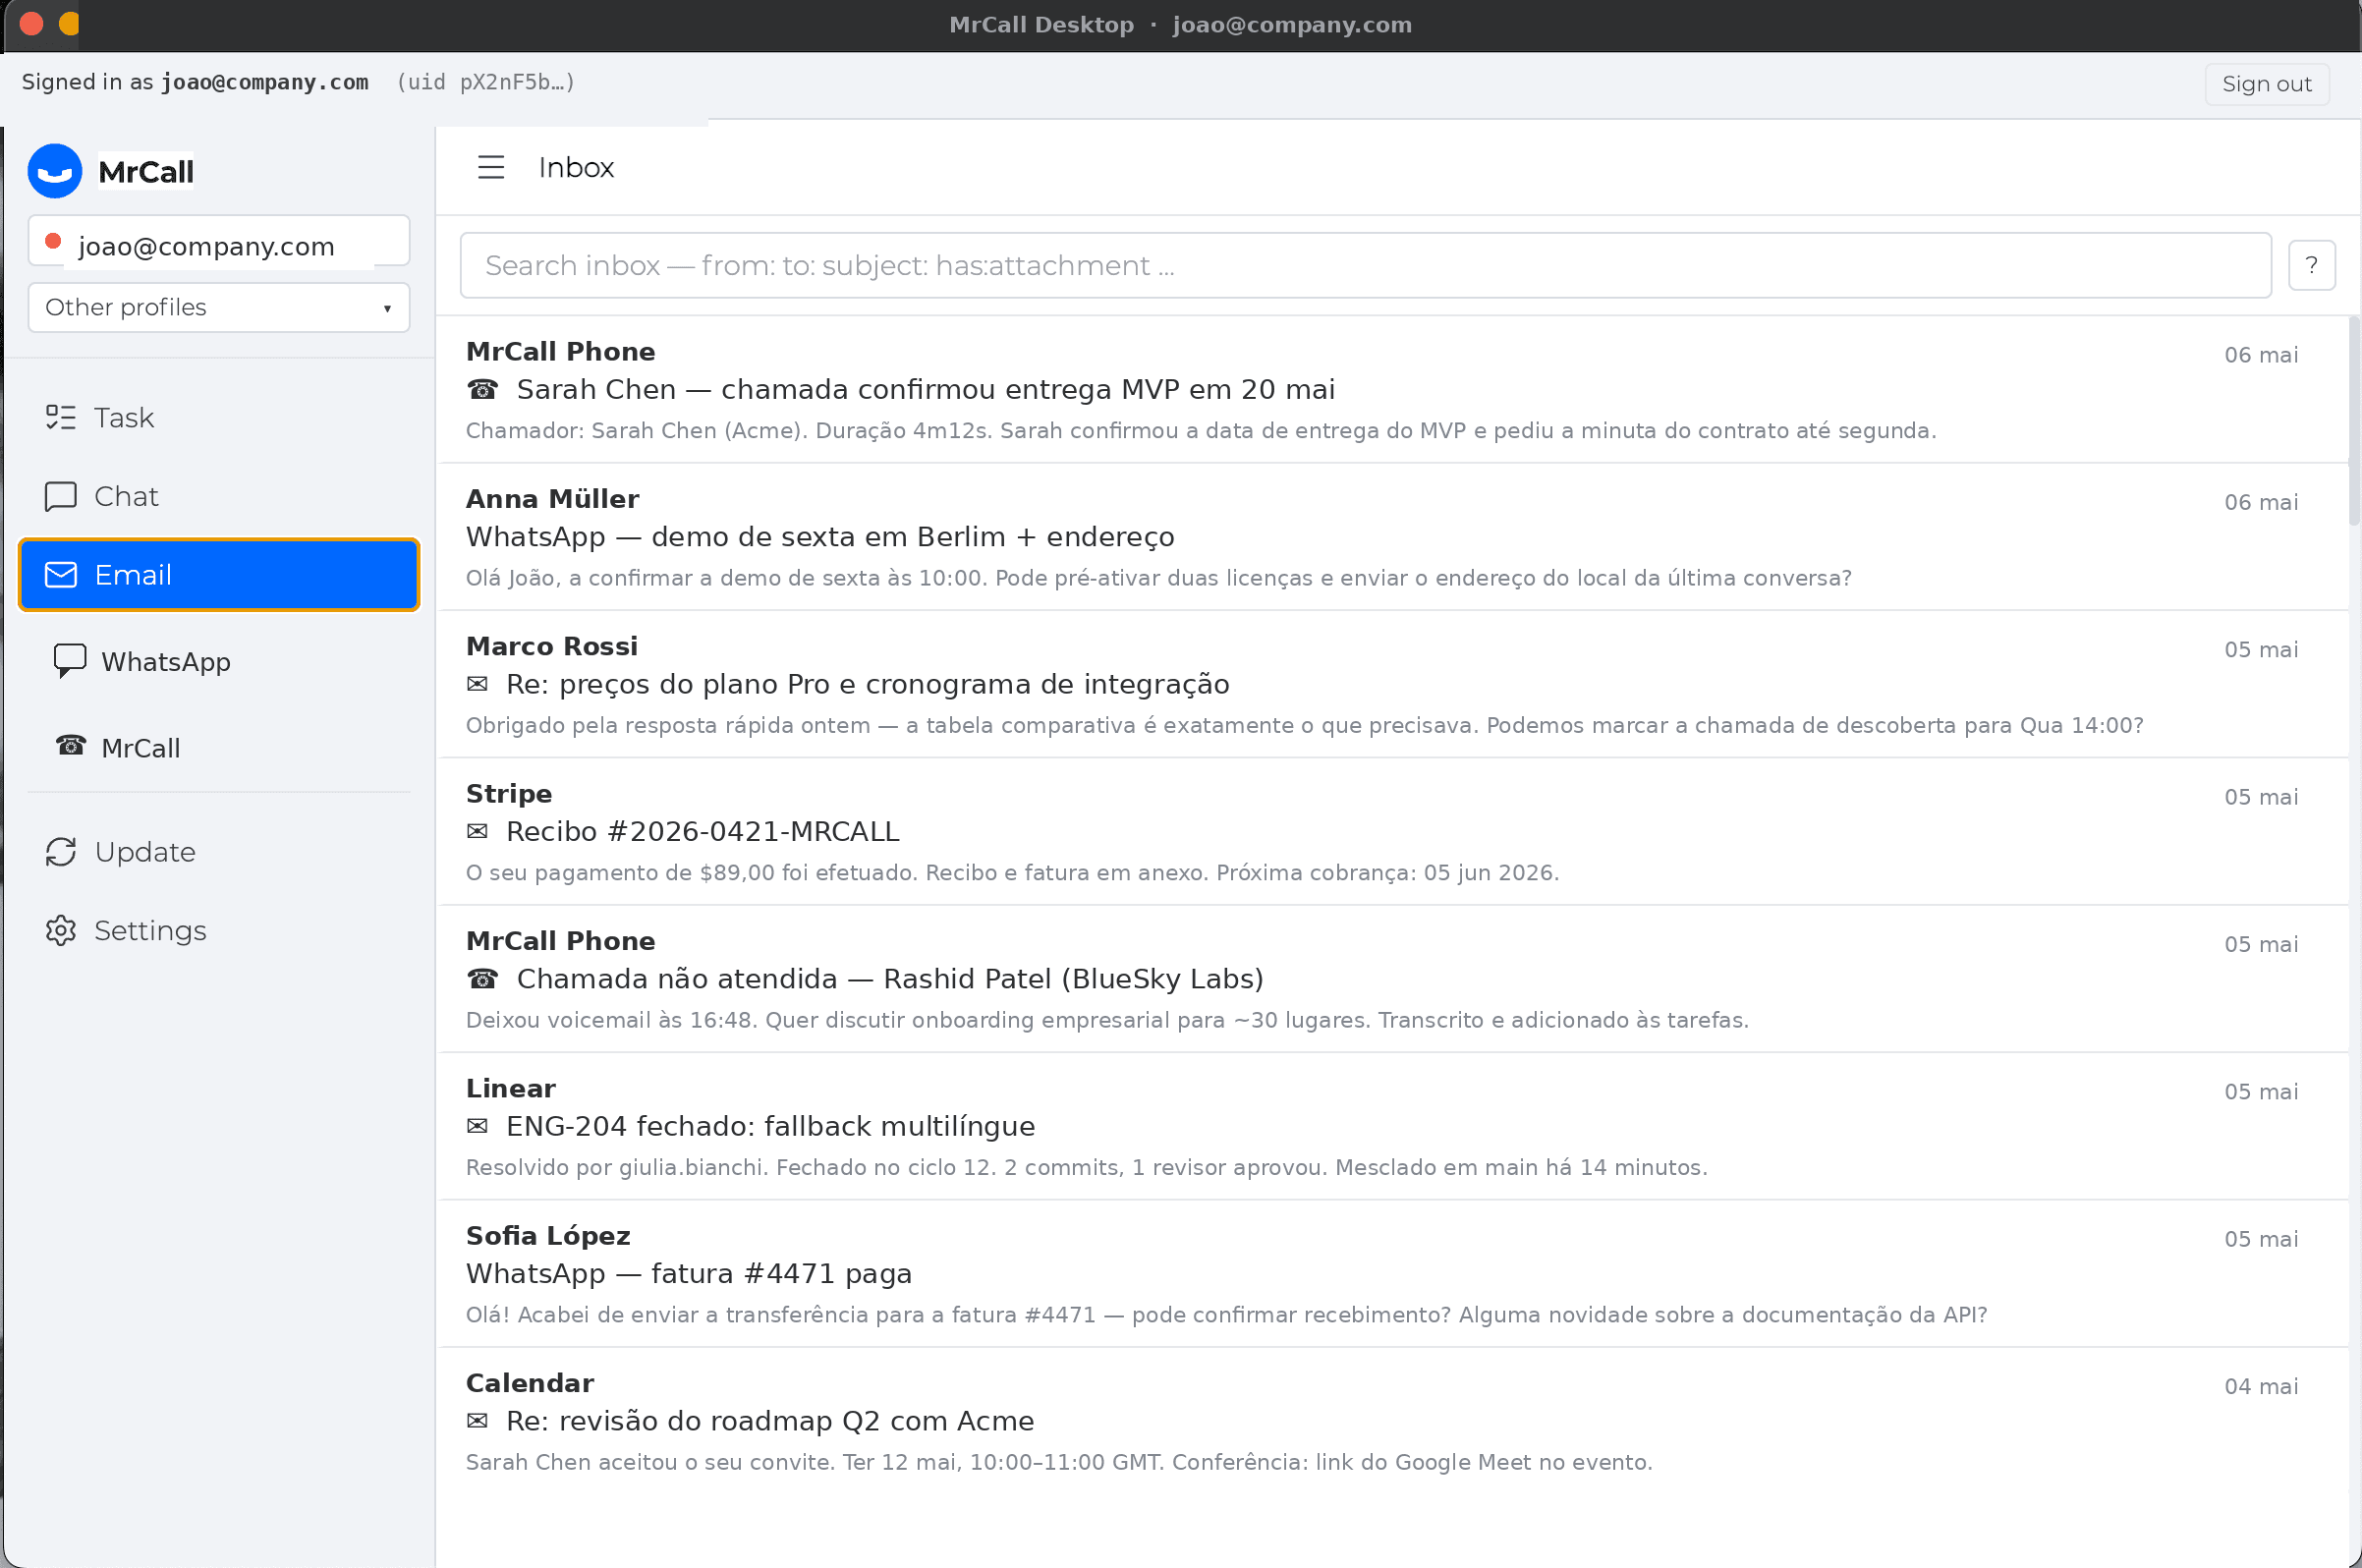Open Sofia López's fatura #4471 paga message
Viewport: 2362px width, 1568px height.
[1392, 1274]
